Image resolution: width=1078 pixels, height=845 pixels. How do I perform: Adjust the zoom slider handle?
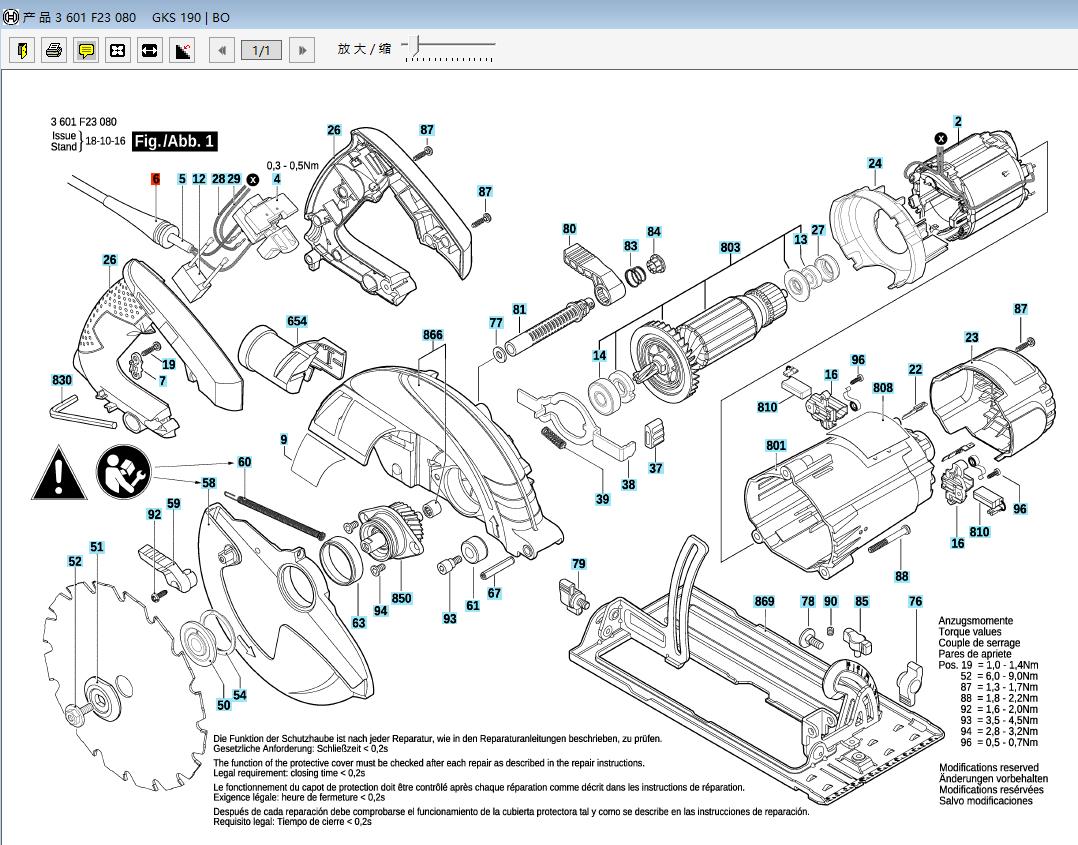click(414, 46)
